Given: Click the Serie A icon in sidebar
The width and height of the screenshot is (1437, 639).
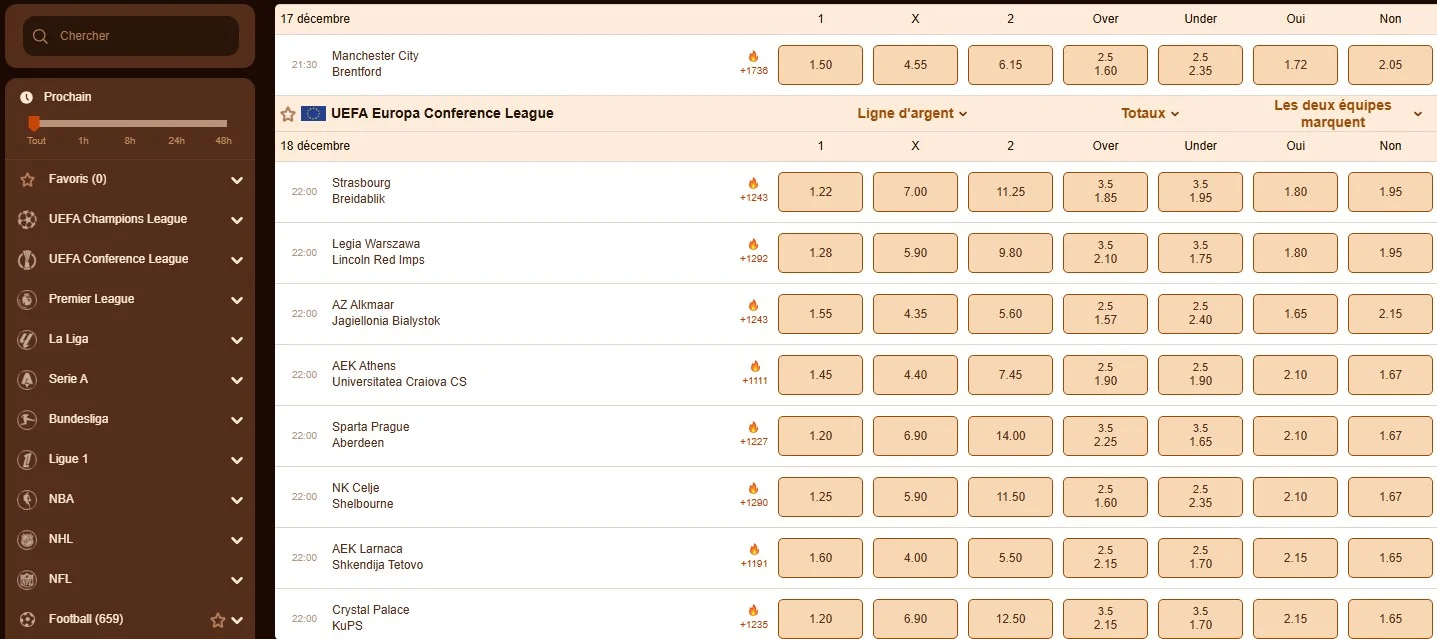Looking at the screenshot, I should click(x=28, y=379).
